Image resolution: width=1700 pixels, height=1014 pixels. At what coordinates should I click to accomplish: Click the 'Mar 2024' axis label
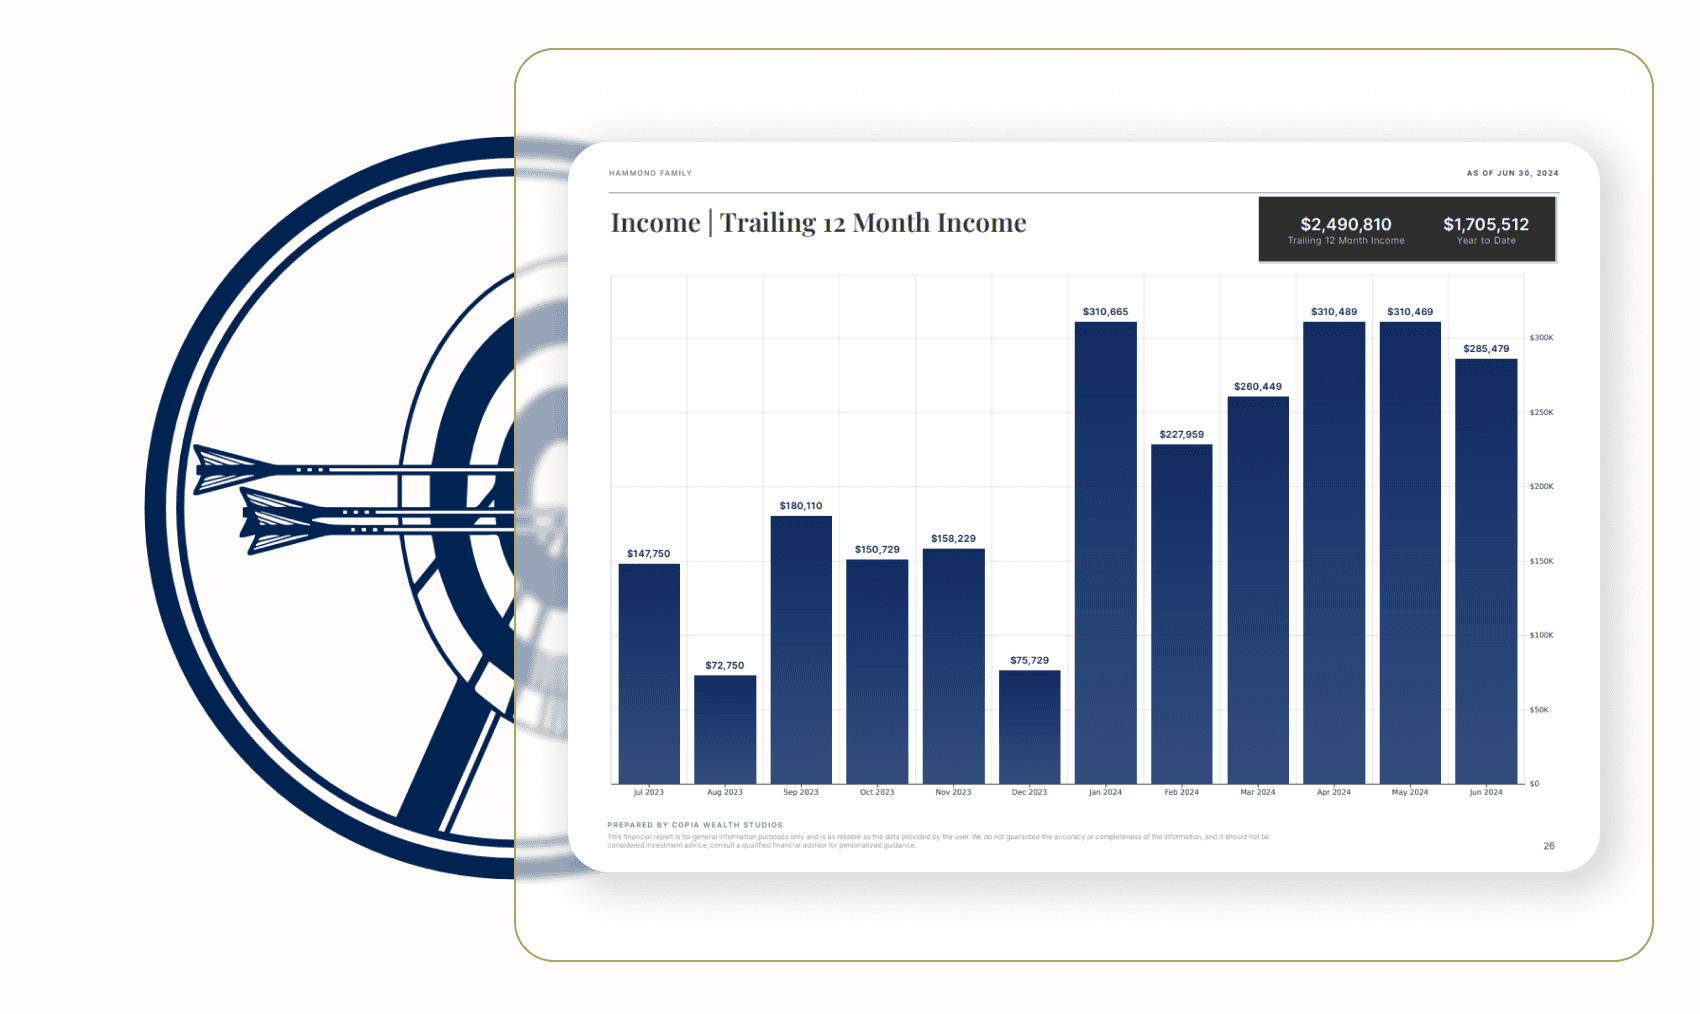coord(1258,792)
